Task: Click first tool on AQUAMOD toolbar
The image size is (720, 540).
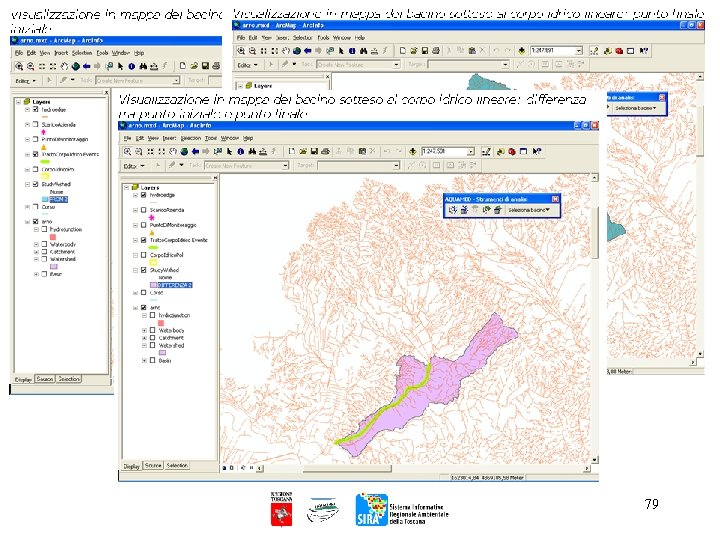Action: coord(453,210)
